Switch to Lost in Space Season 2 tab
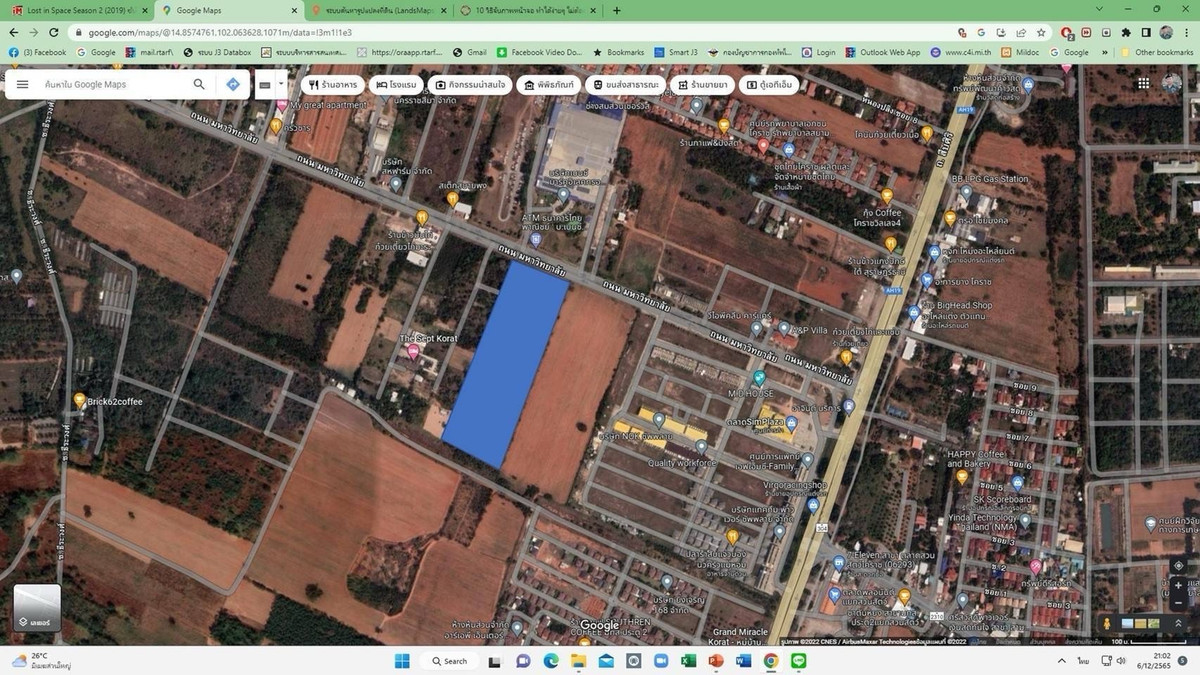The width and height of the screenshot is (1200, 675). pos(75,10)
